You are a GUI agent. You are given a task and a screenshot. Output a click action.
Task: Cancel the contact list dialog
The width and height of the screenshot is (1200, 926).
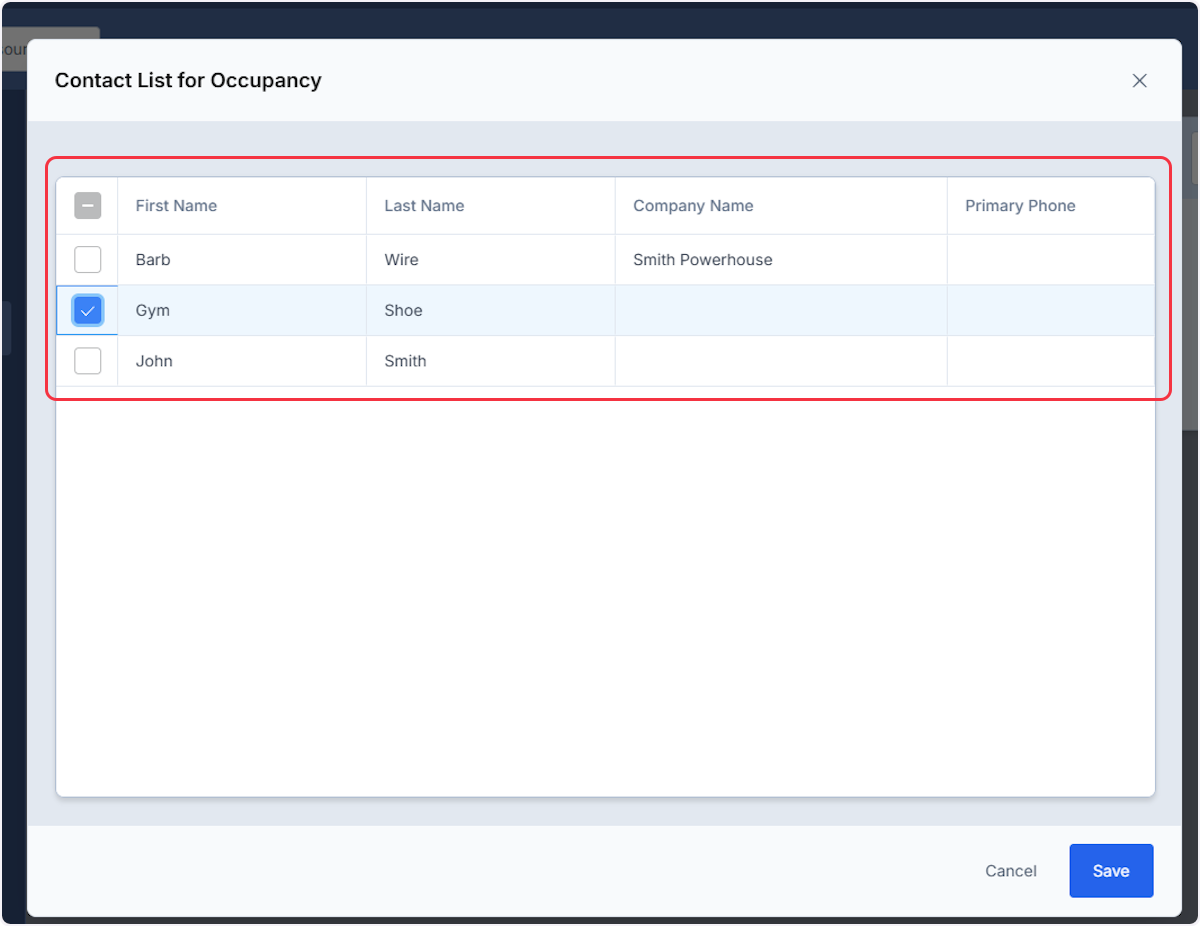[x=1011, y=871]
